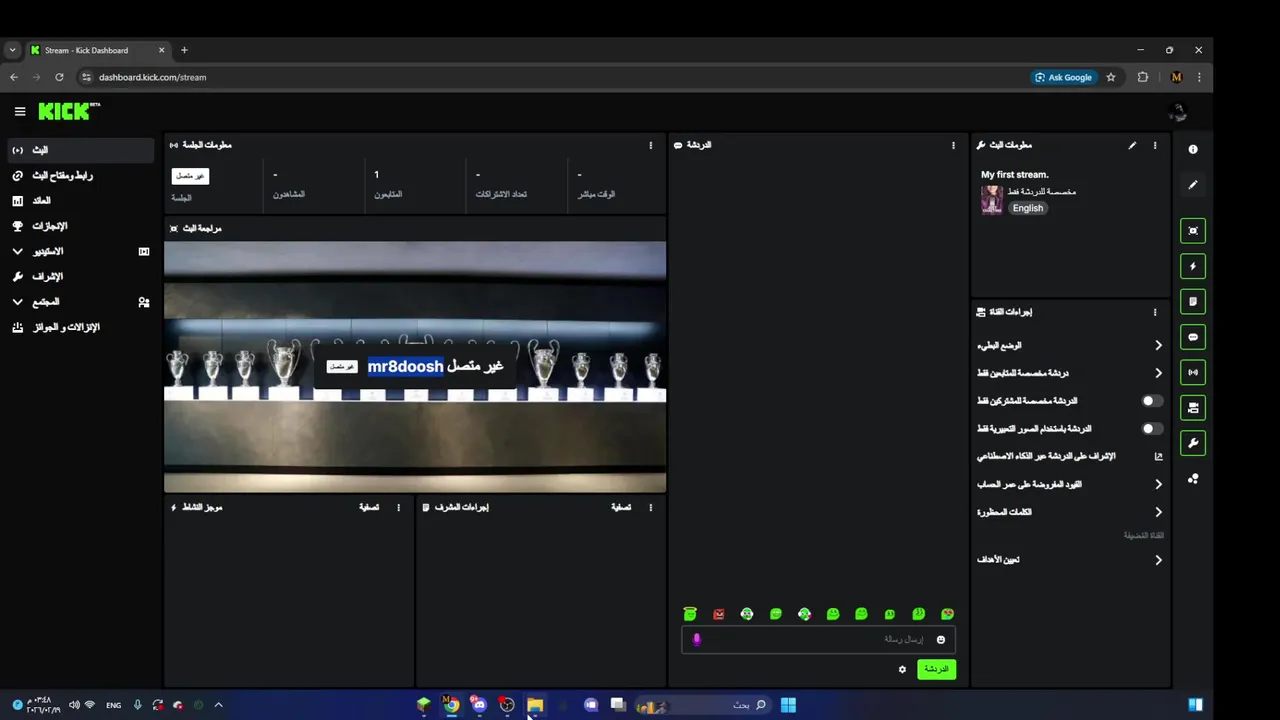This screenshot has height=720, width=1280.
Task: Open a new browser tab
Action: 184,50
